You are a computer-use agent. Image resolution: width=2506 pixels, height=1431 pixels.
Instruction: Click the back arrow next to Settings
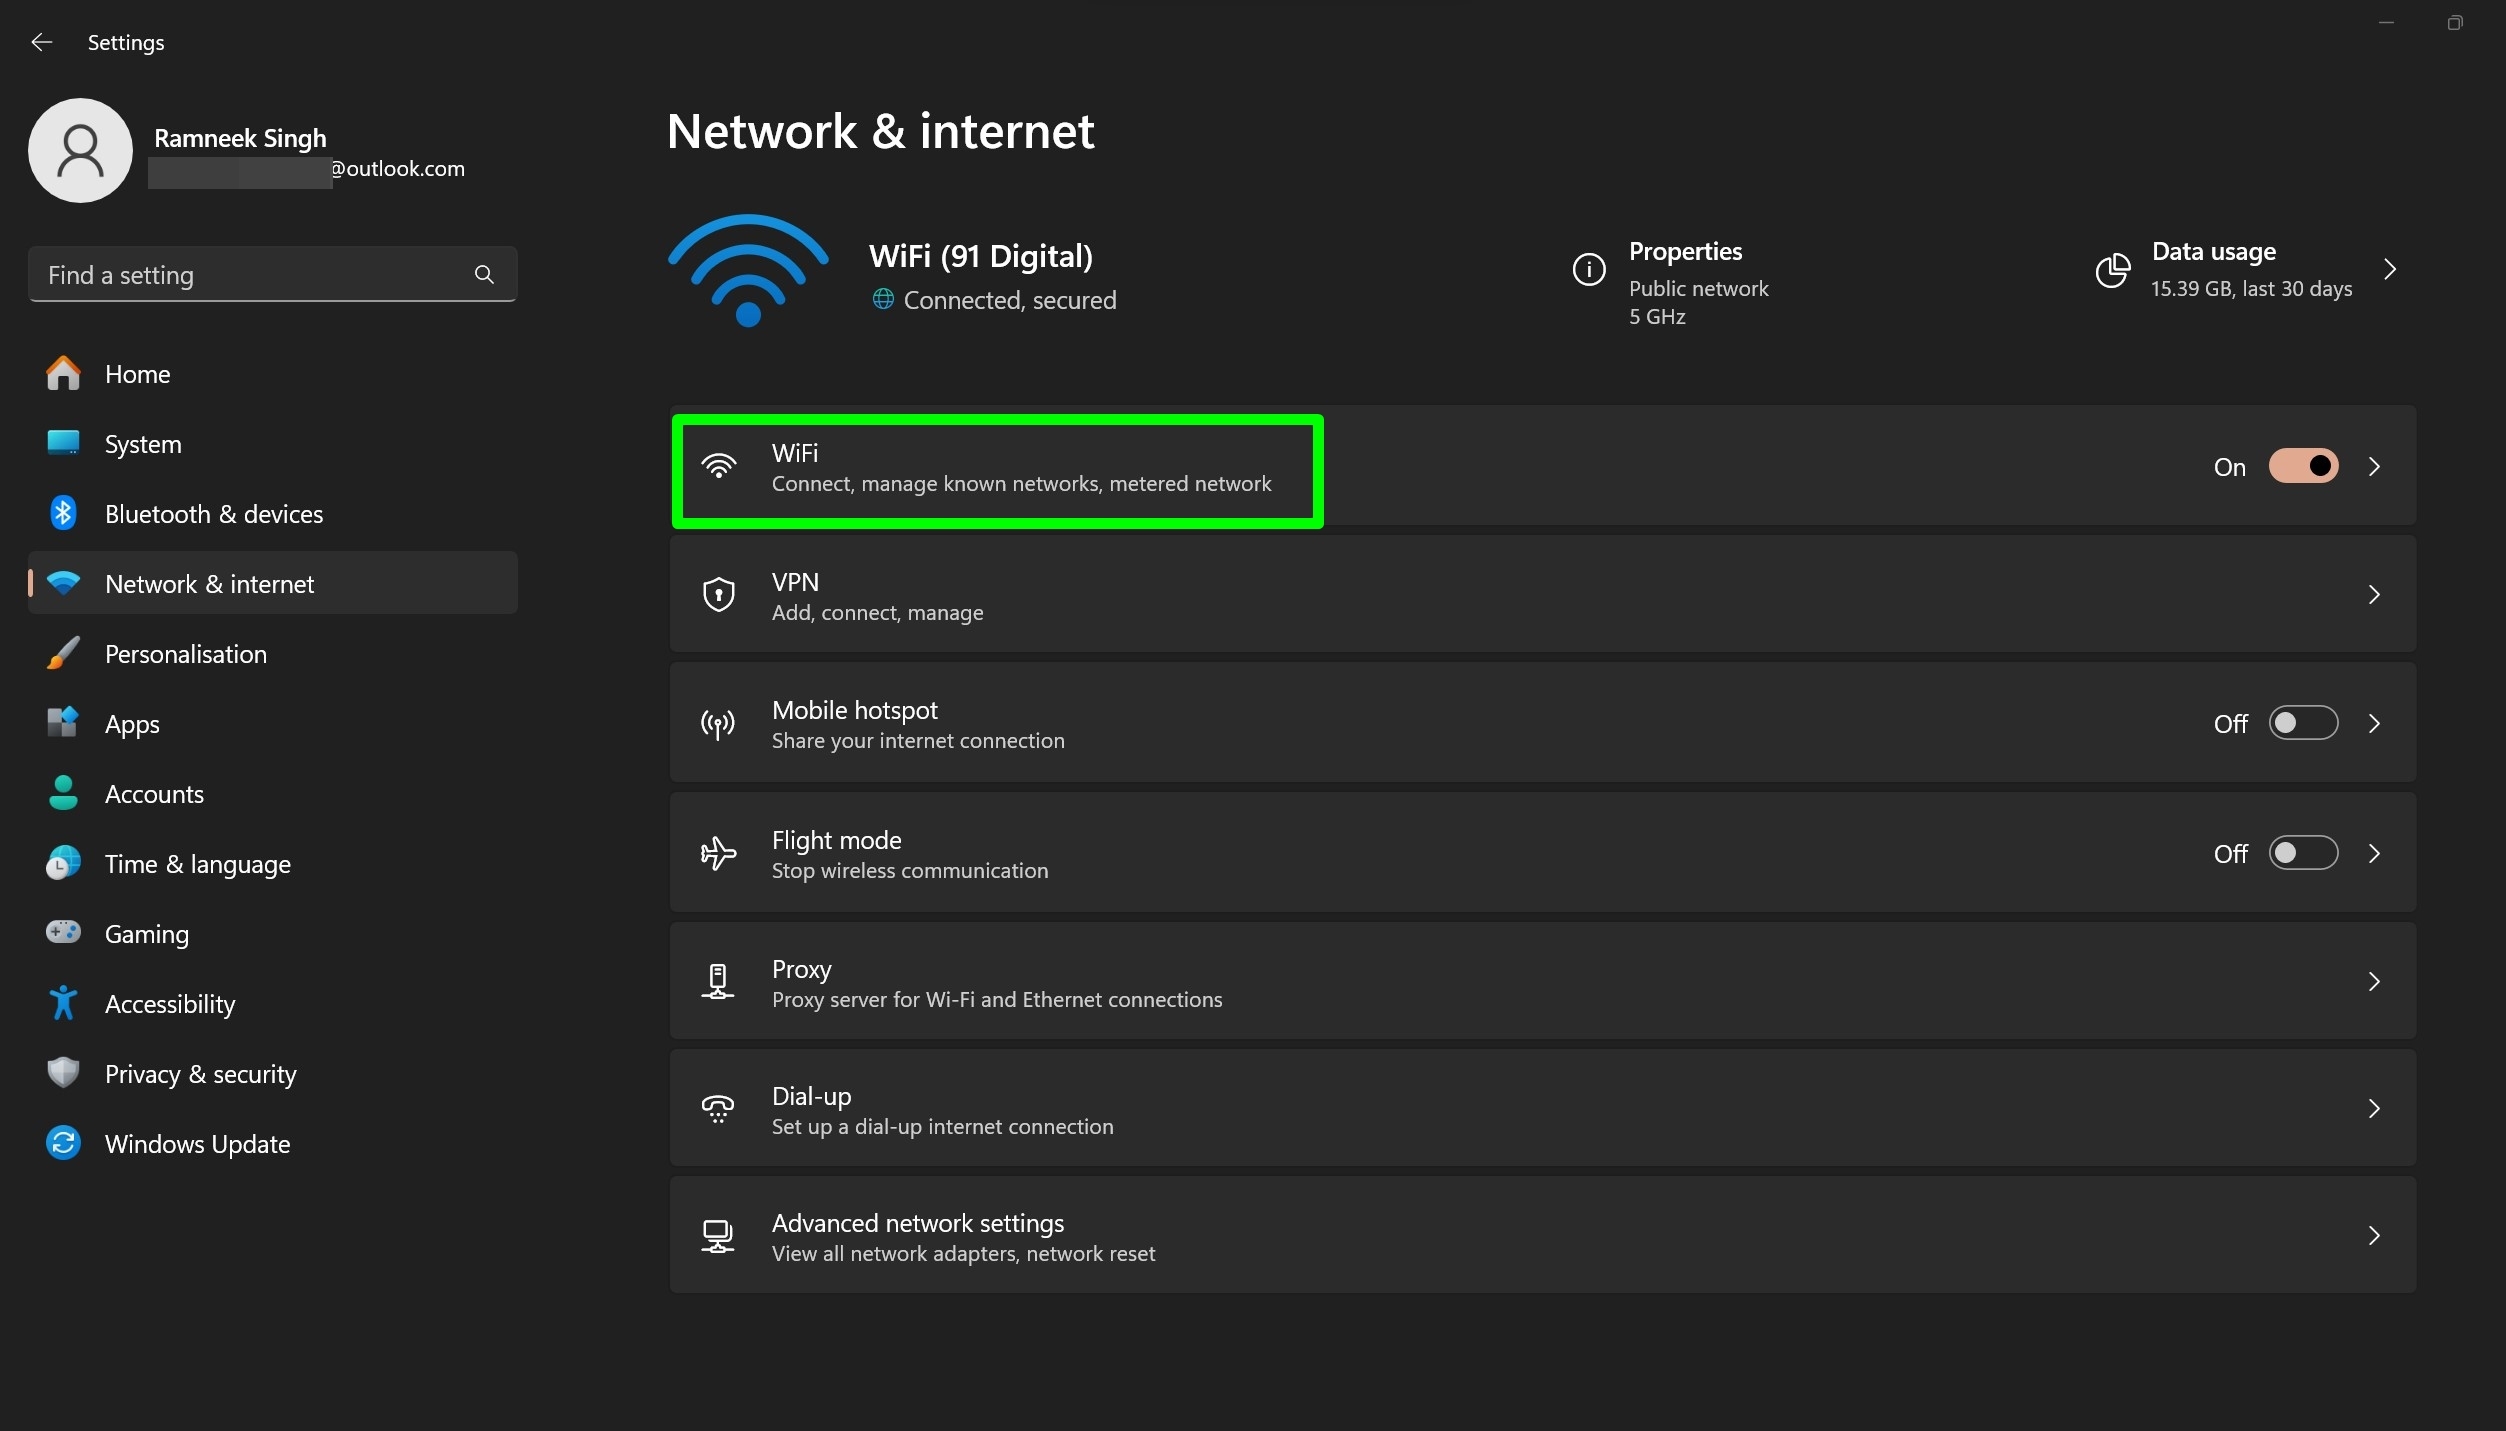tap(41, 42)
